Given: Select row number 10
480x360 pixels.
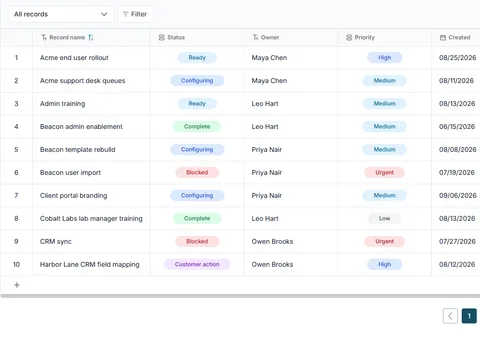Looking at the screenshot, I should [16, 265].
